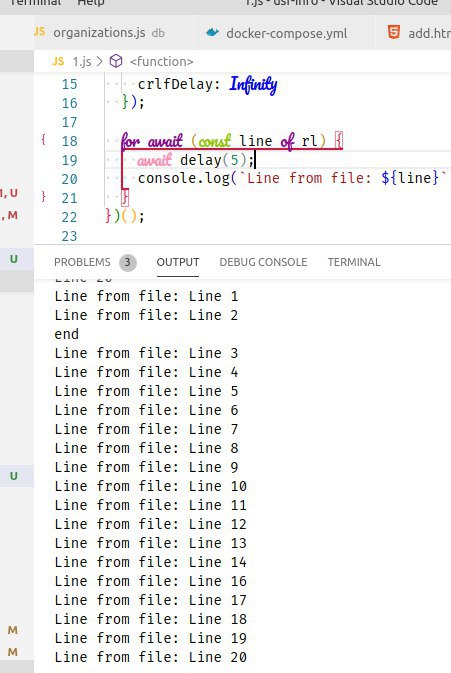The width and height of the screenshot is (451, 673).
Task: Click output 'Line from file: Line 12'
Action: [151, 524]
